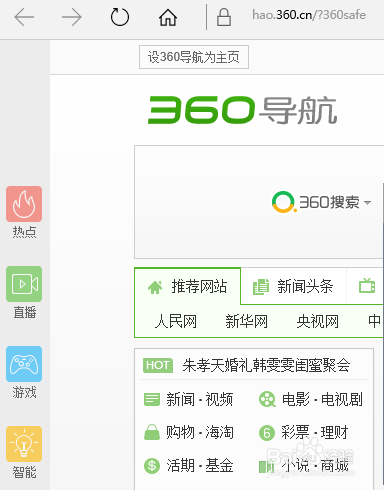
Task: Click the film reel icon beside 电影
Action: [x=267, y=399]
